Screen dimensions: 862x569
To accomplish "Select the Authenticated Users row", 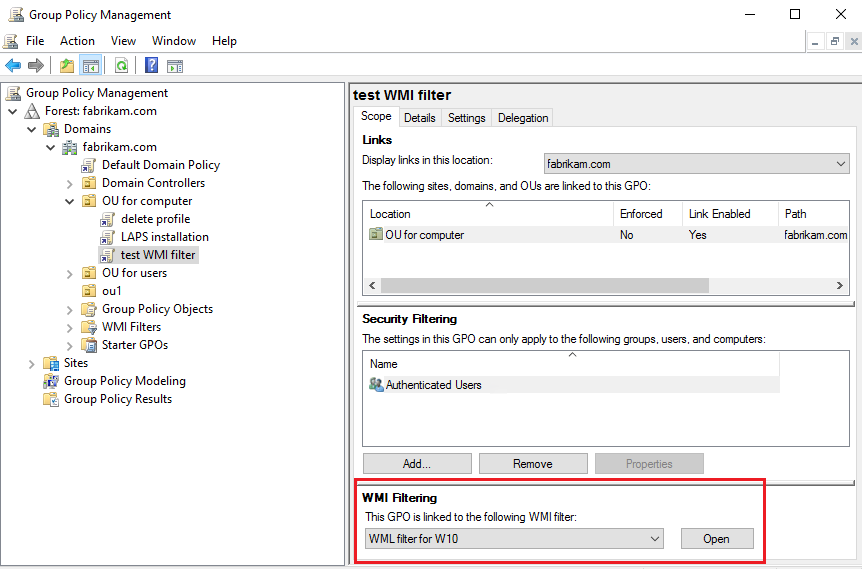I will (573, 384).
